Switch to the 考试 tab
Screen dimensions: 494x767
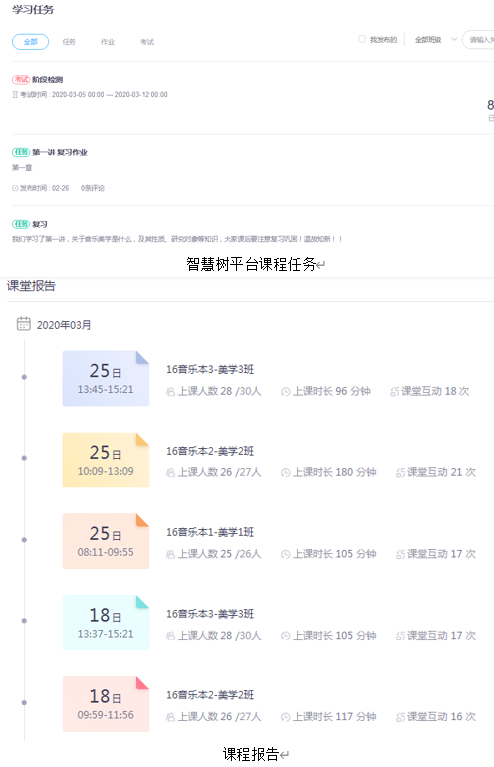[147, 42]
